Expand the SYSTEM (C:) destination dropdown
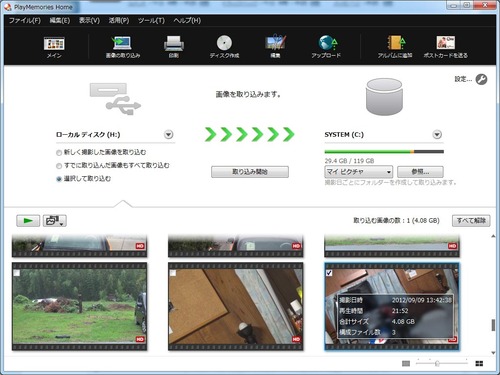 [x=437, y=135]
